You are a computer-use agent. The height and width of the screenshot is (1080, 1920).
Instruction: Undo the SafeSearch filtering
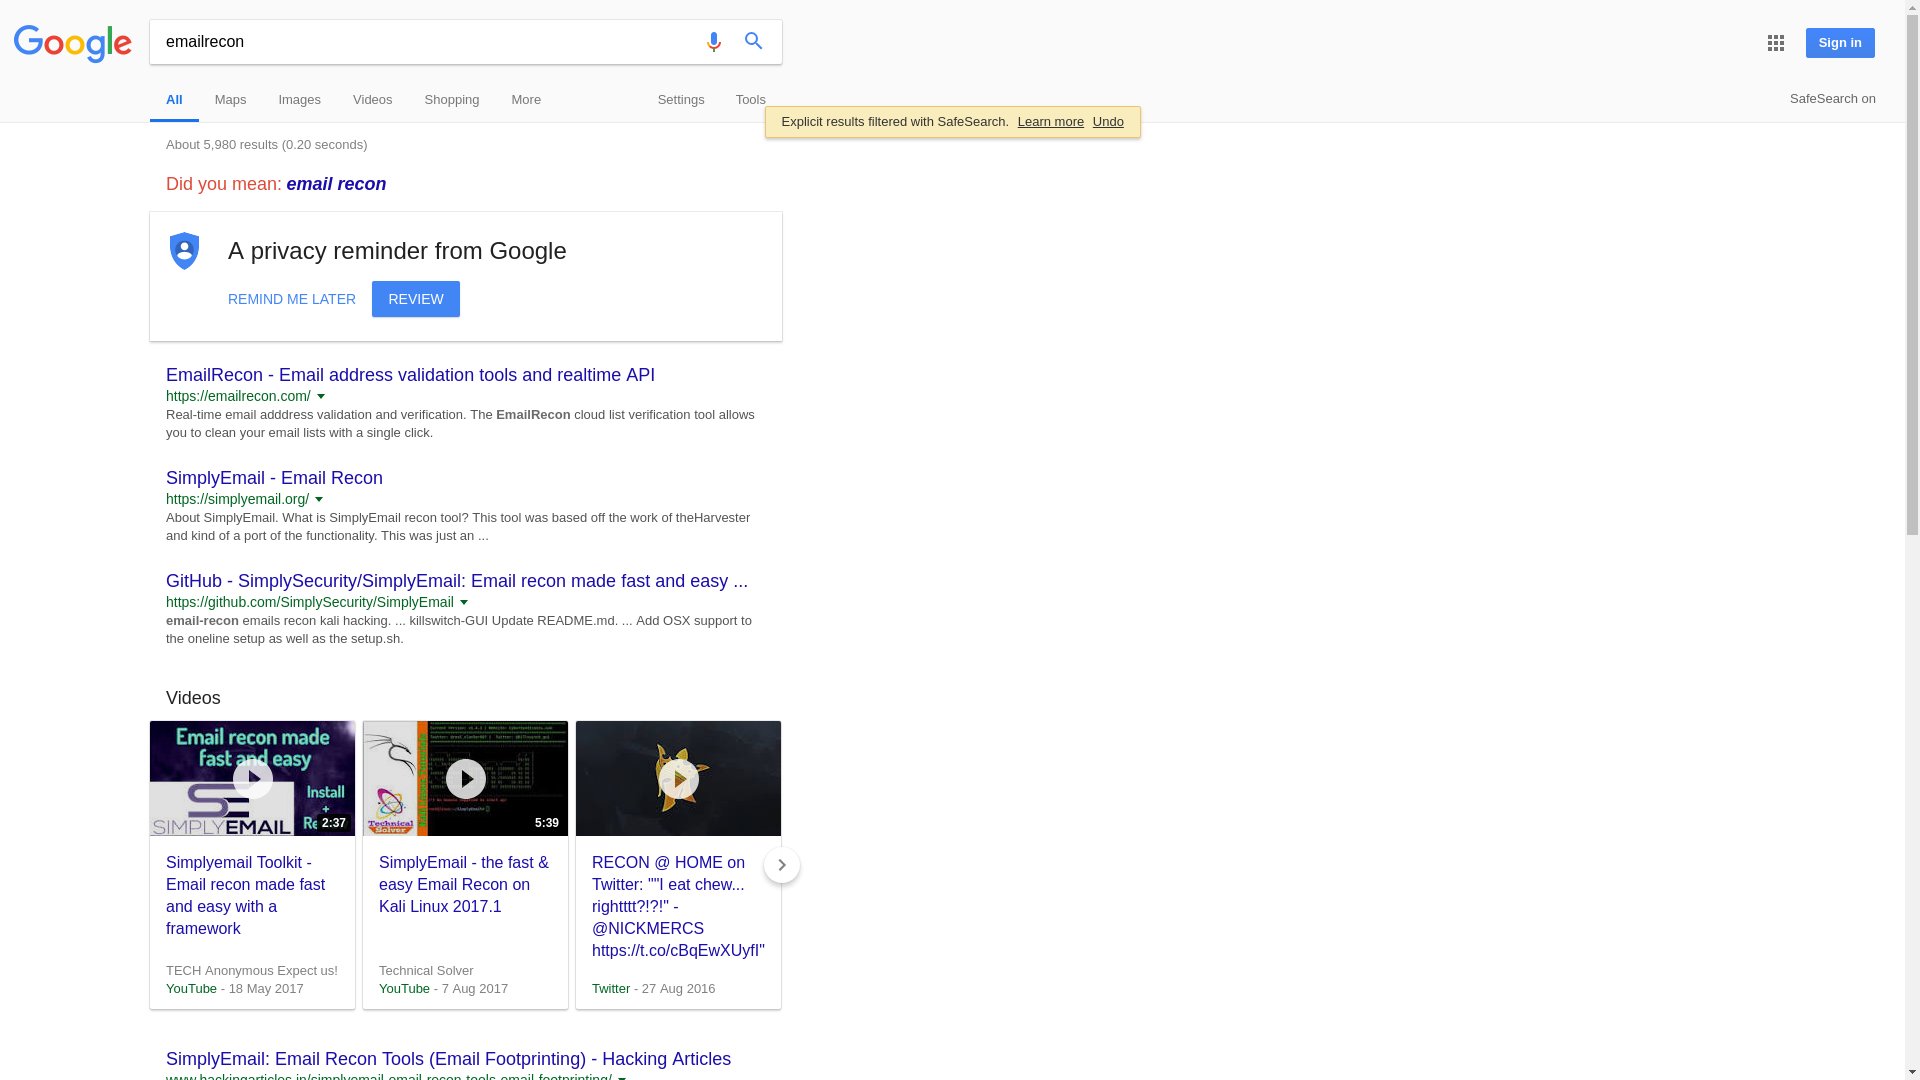1108,122
